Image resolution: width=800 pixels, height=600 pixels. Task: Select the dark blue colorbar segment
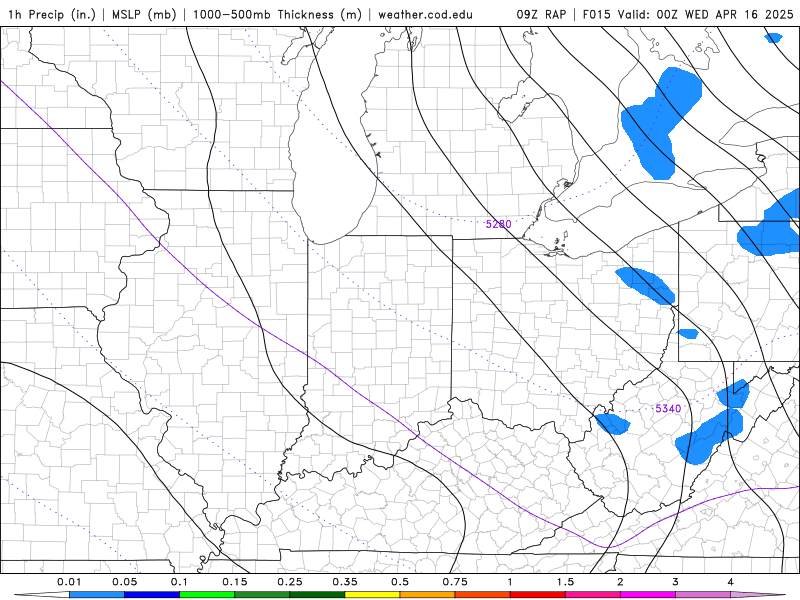[x=152, y=595]
